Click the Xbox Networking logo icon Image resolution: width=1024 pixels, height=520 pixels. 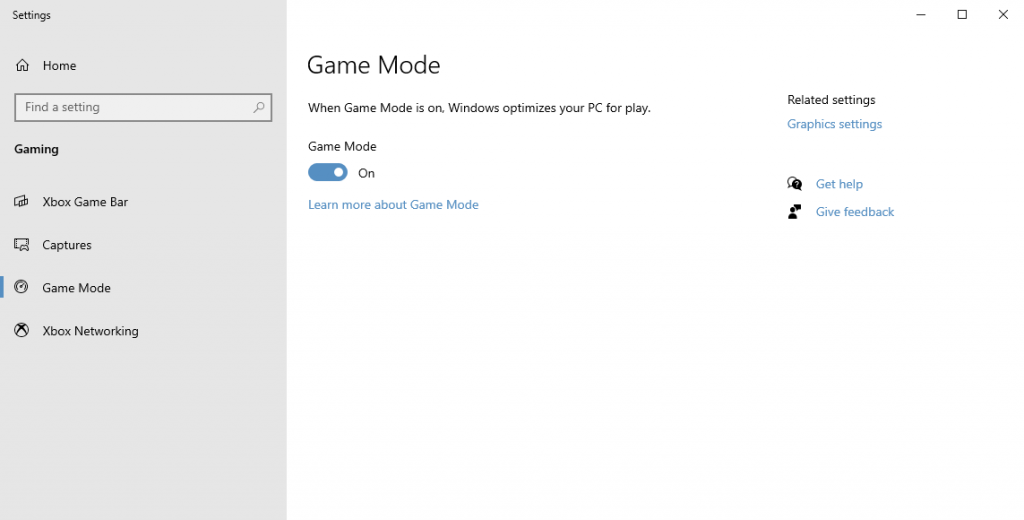click(x=21, y=331)
